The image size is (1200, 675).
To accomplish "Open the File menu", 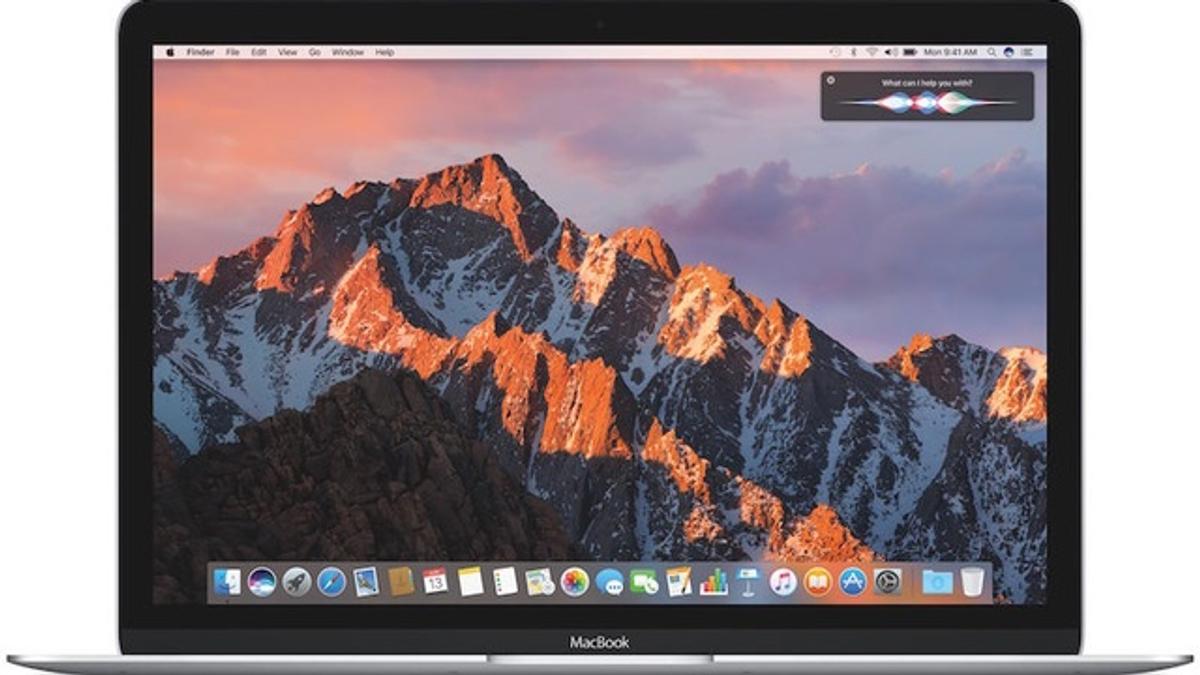I will pyautogui.click(x=233, y=51).
